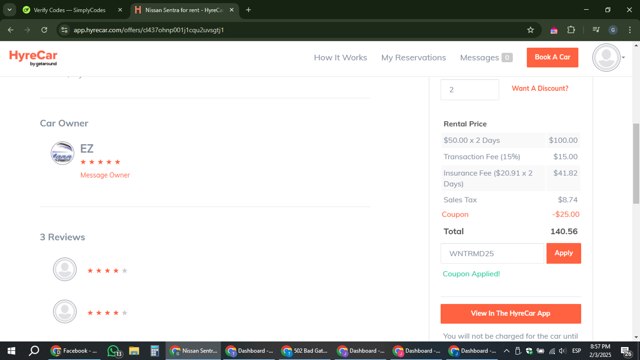Screen dimensions: 640x360
Task: Show hidden system tray icons
Action: click(507, 351)
